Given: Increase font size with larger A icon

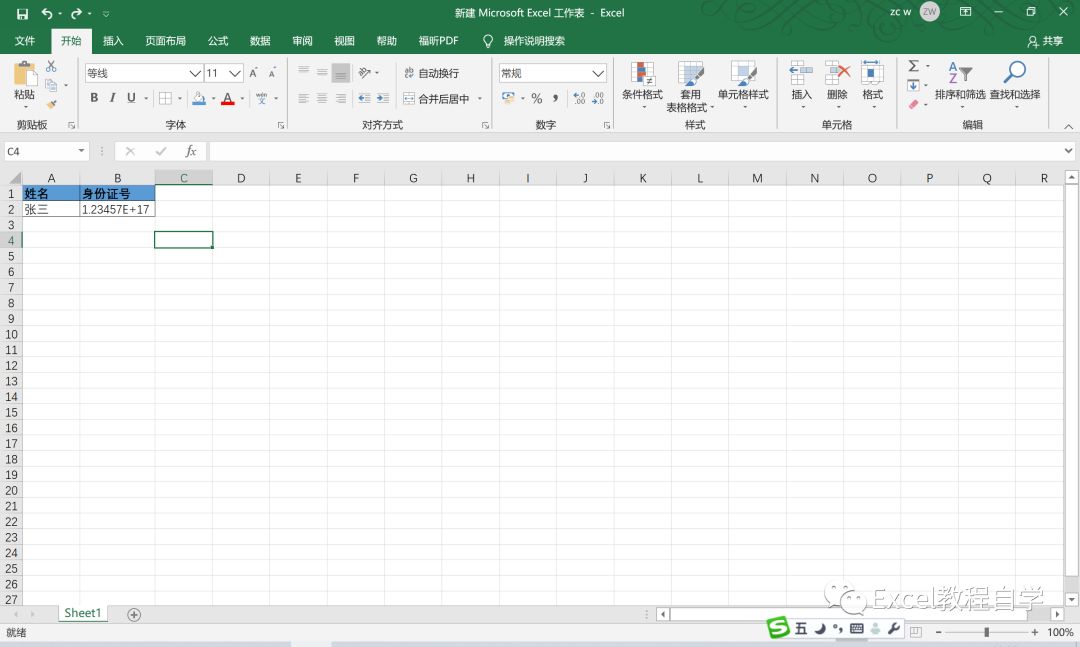Looking at the screenshot, I should [253, 73].
